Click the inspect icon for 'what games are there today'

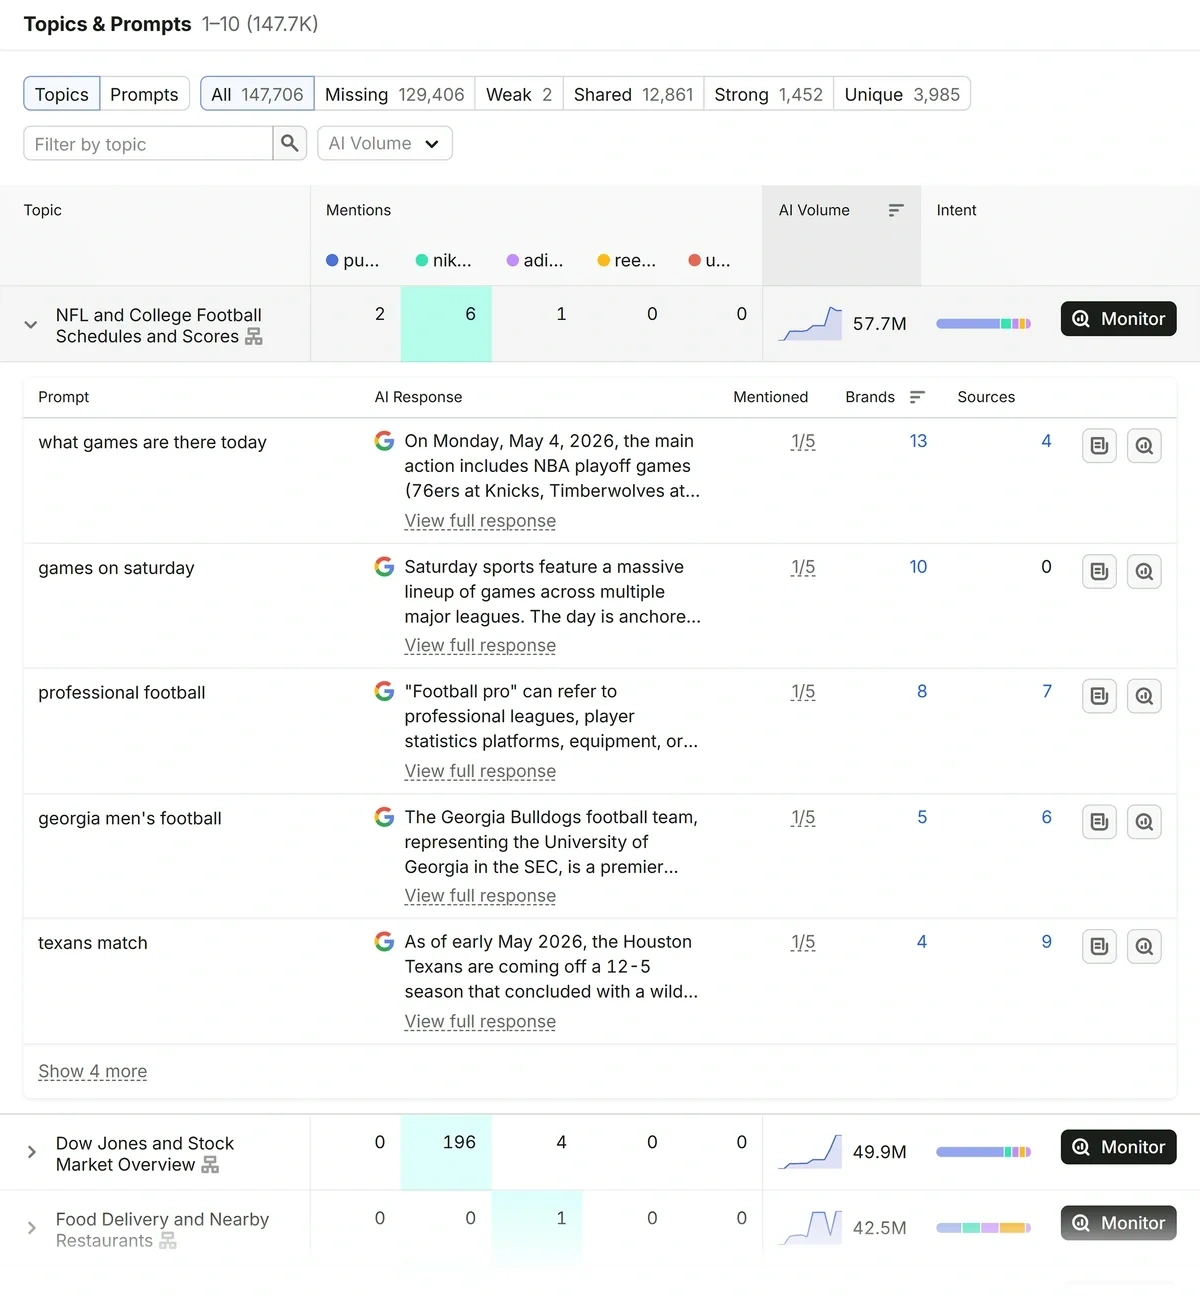point(1144,446)
